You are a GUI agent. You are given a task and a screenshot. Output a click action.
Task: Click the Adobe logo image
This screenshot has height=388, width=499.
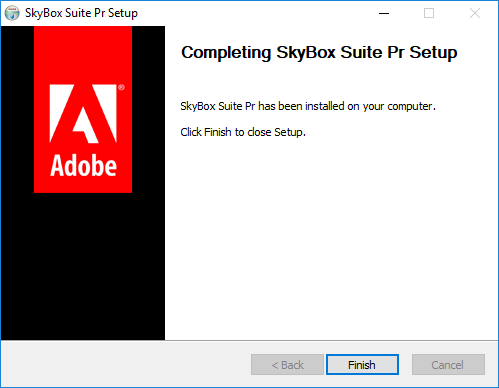[83, 110]
